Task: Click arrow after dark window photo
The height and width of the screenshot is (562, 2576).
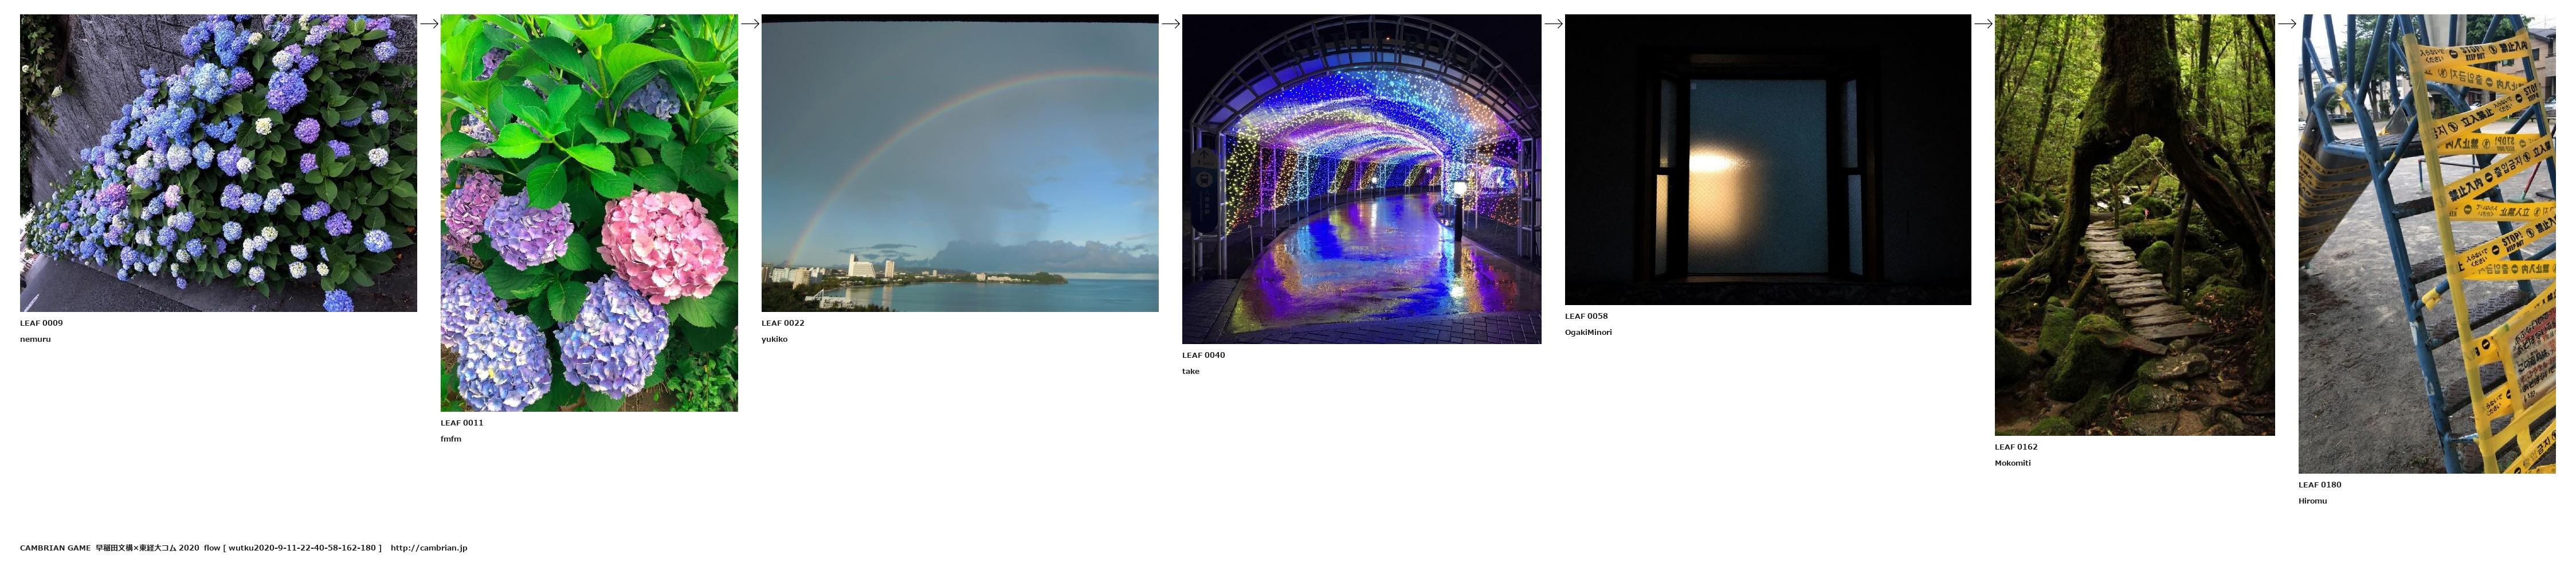Action: pos(1982,24)
